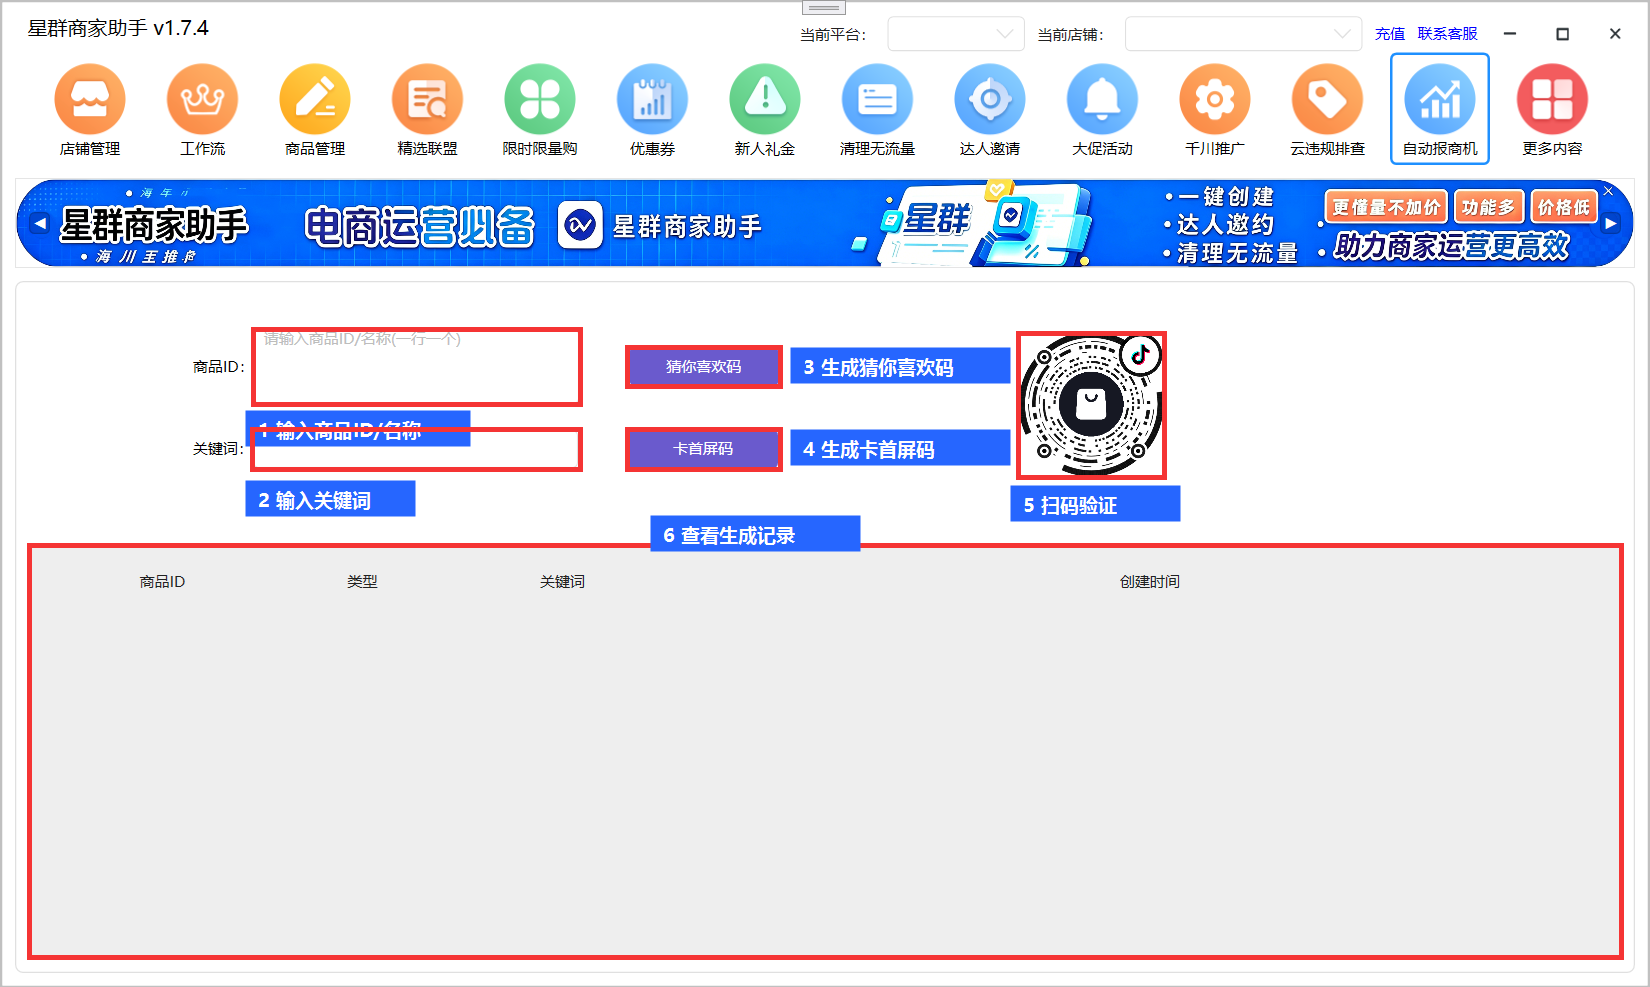
Task: Click the 卡首屏码 button
Action: (703, 449)
